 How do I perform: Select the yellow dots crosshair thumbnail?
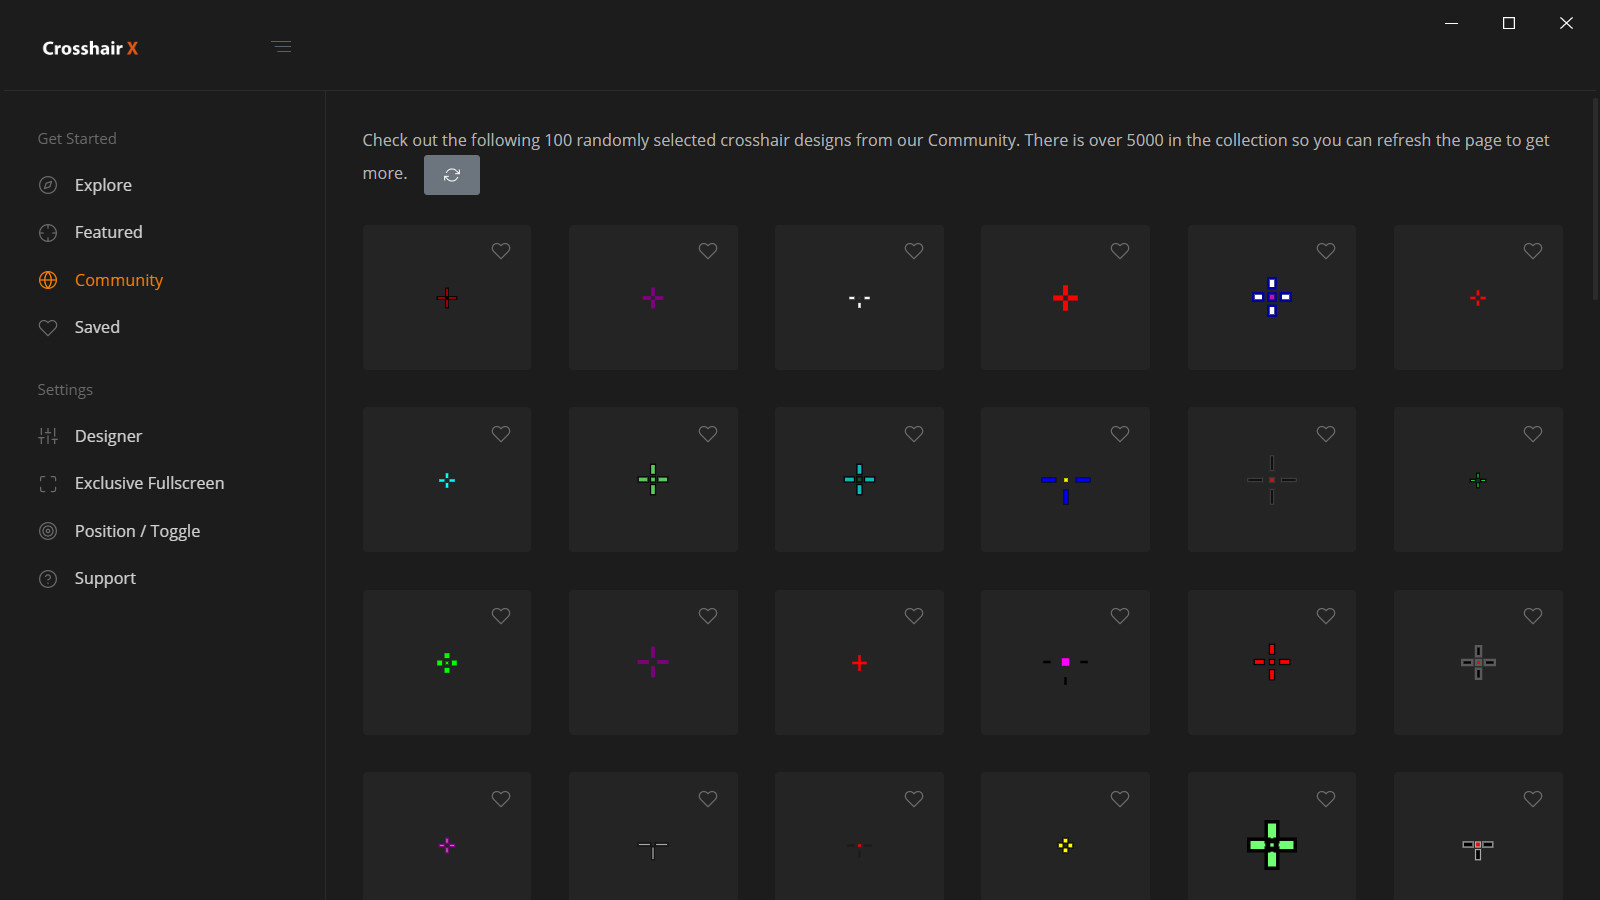point(1065,846)
